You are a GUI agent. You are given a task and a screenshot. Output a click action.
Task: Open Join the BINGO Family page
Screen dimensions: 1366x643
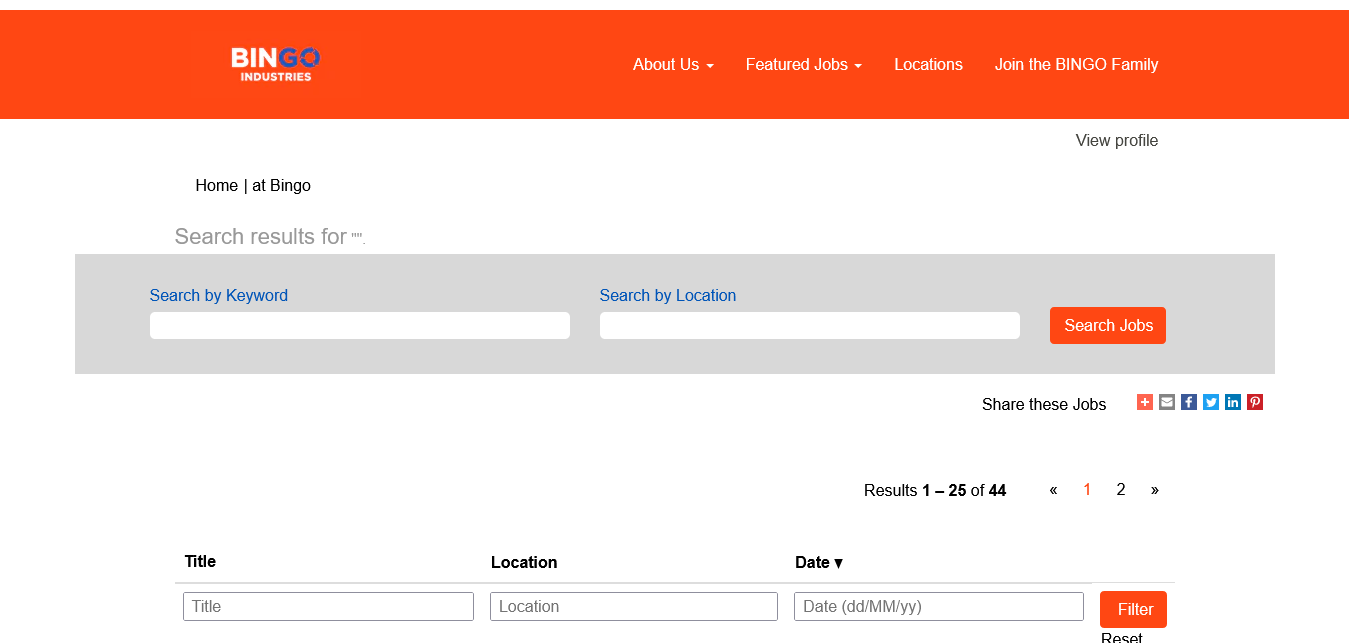pos(1076,64)
